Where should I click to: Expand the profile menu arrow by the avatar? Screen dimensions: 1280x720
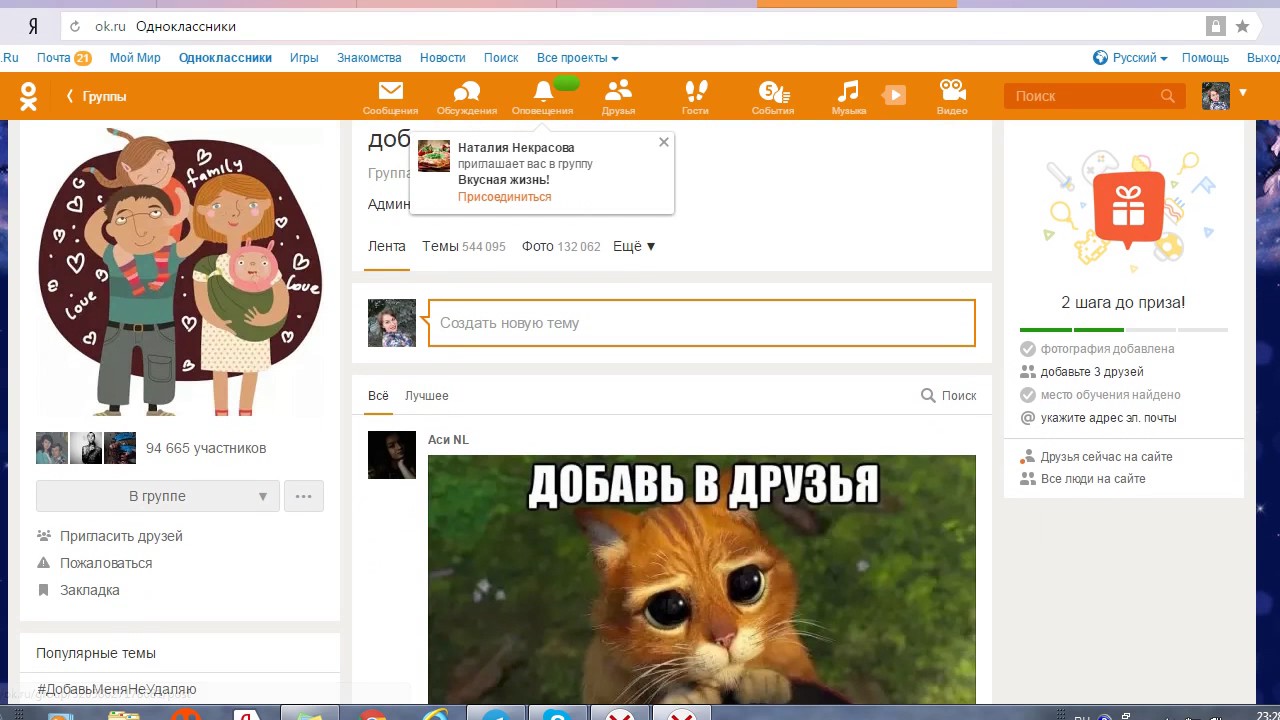1243,93
